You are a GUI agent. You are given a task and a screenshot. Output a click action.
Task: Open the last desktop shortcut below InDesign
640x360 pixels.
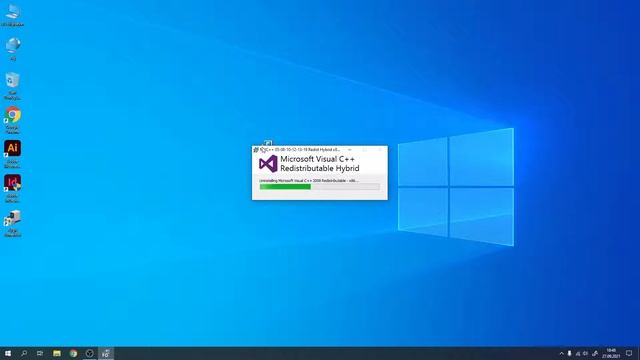click(13, 223)
